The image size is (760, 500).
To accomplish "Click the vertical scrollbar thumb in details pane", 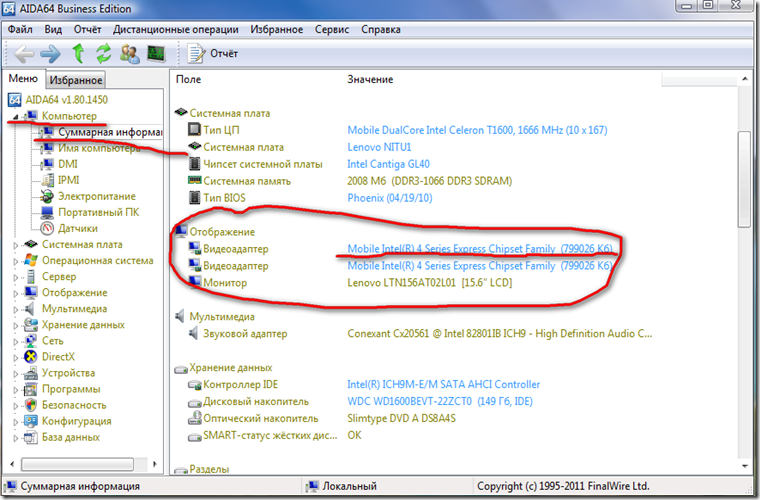I will coord(744,179).
